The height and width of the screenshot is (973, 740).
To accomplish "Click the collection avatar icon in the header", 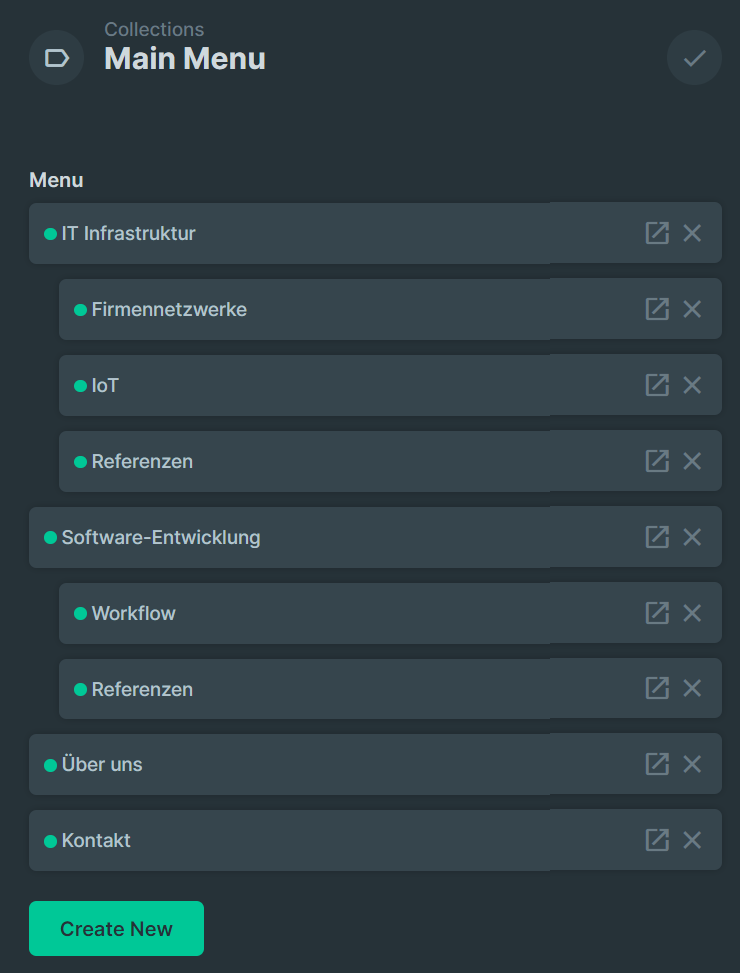I will pos(56,57).
